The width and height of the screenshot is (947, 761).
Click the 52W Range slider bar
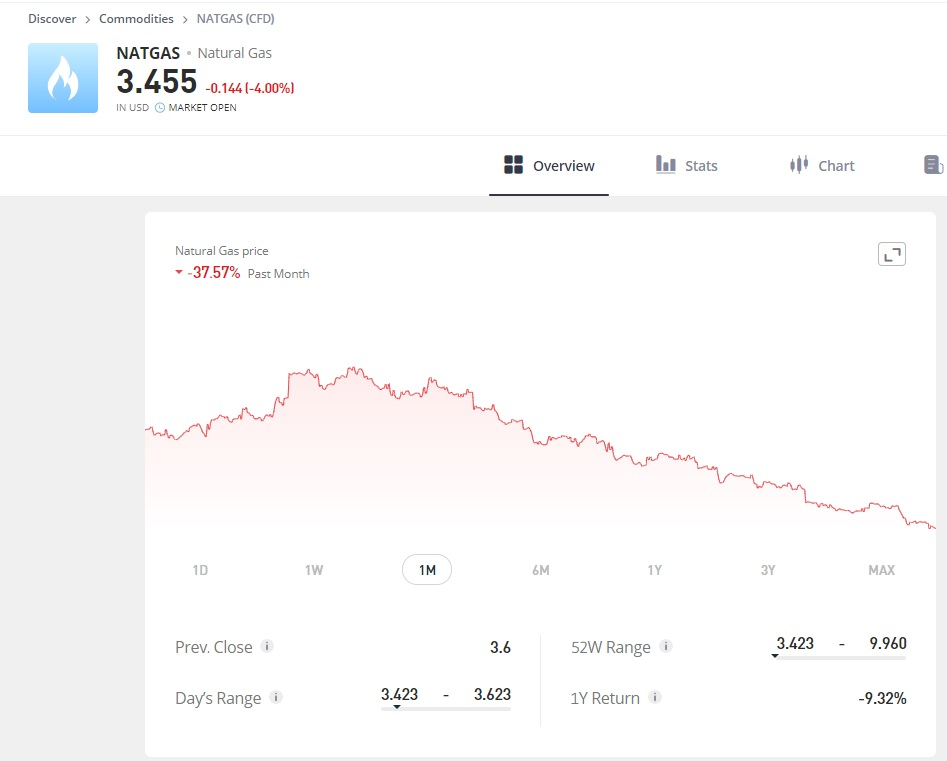coord(840,658)
